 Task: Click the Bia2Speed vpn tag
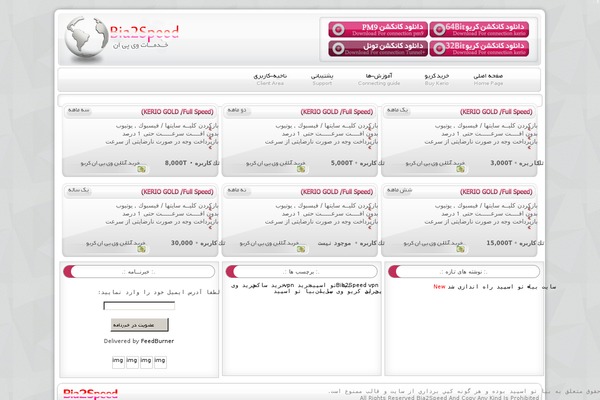point(357,285)
